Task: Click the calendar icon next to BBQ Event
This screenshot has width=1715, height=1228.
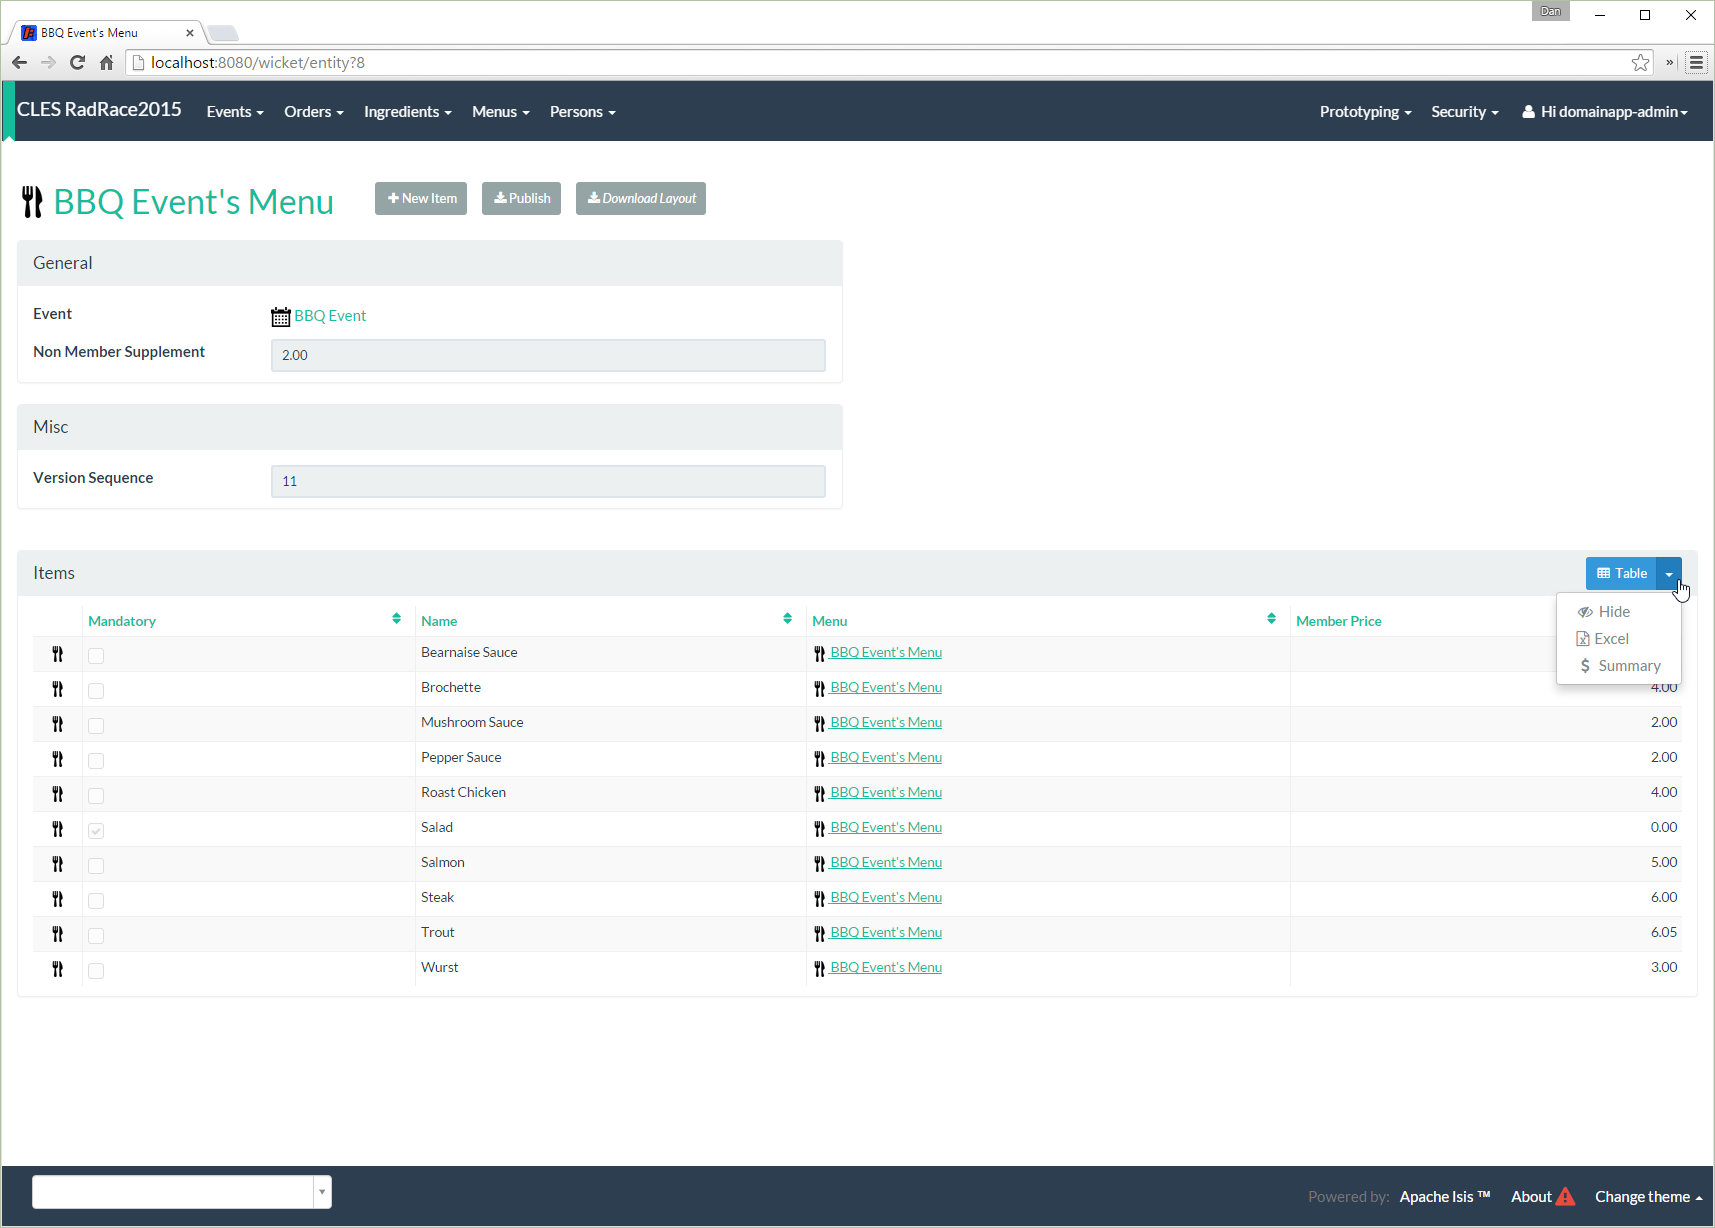Action: click(x=281, y=317)
